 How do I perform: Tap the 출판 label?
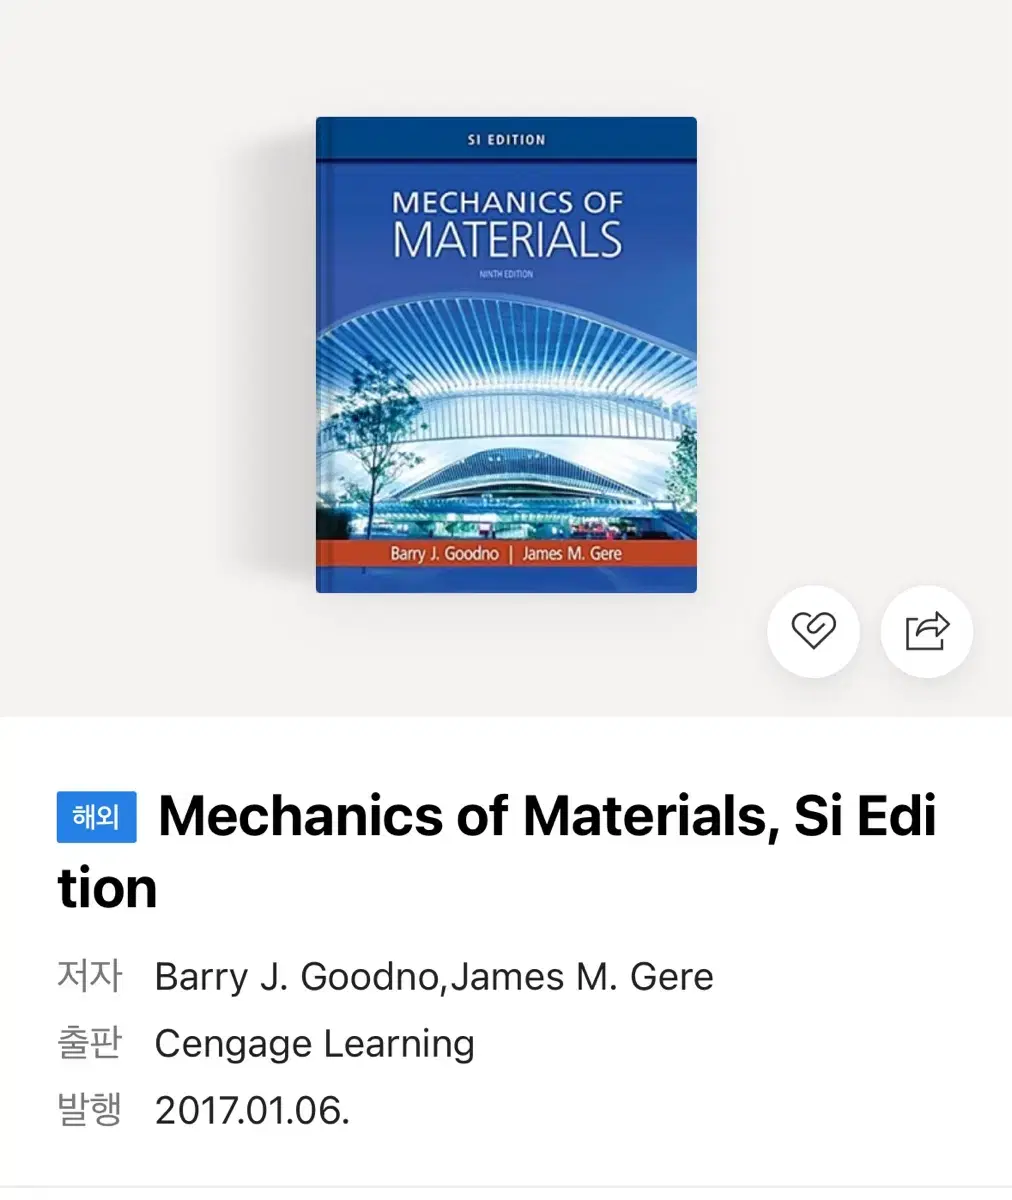point(89,1043)
